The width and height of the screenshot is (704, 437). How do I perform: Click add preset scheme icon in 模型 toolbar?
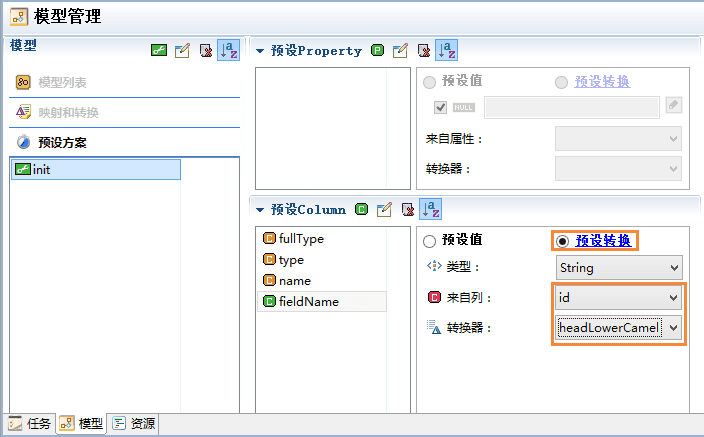tap(159, 50)
